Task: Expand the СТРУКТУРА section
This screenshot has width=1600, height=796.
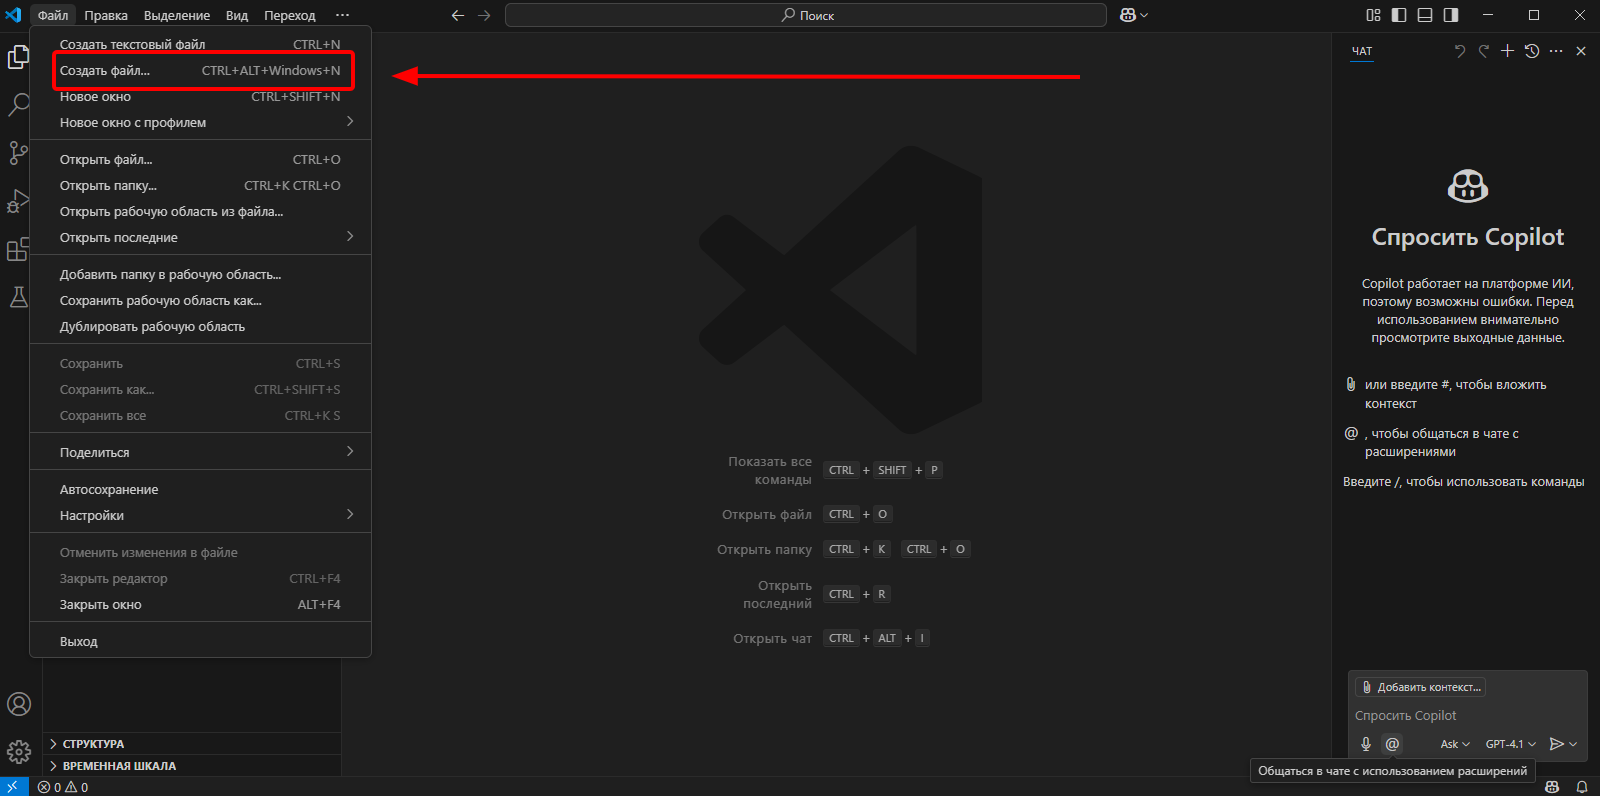Action: 93,744
